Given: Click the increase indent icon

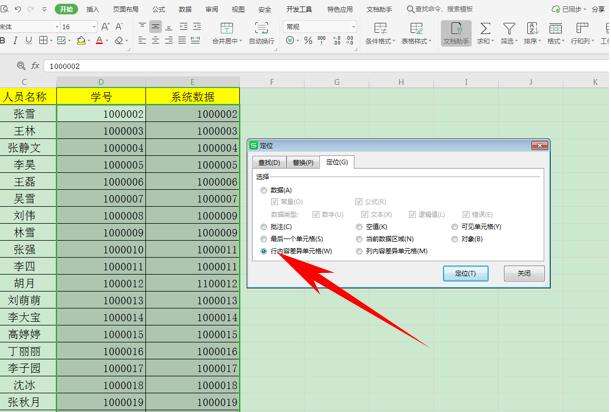Looking at the screenshot, I should click(x=197, y=27).
